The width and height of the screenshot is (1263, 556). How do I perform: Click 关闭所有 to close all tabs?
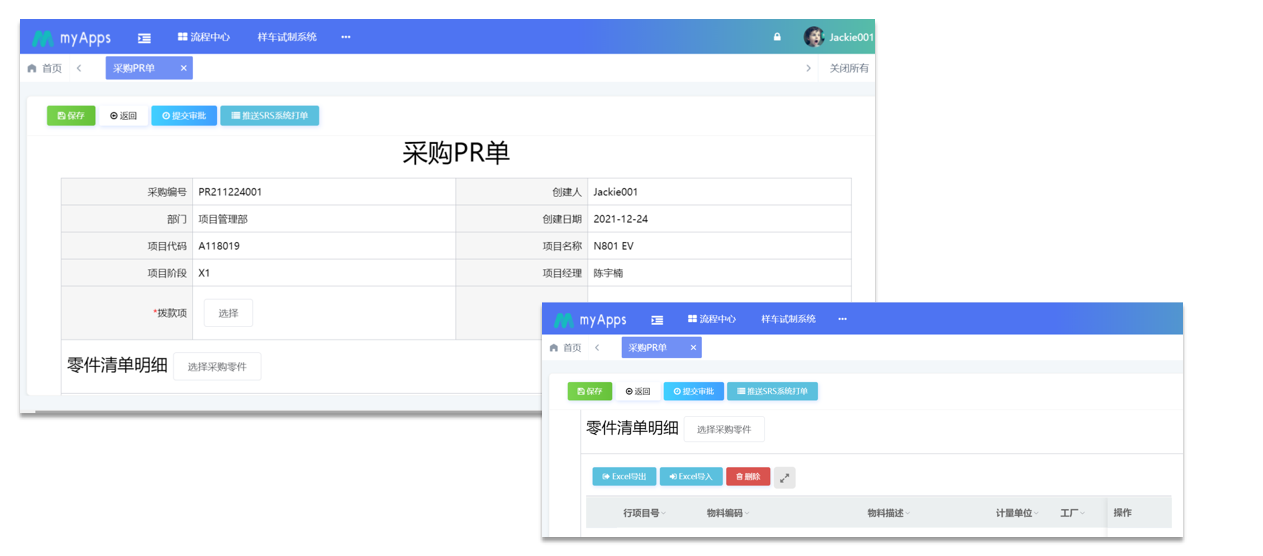pos(849,68)
